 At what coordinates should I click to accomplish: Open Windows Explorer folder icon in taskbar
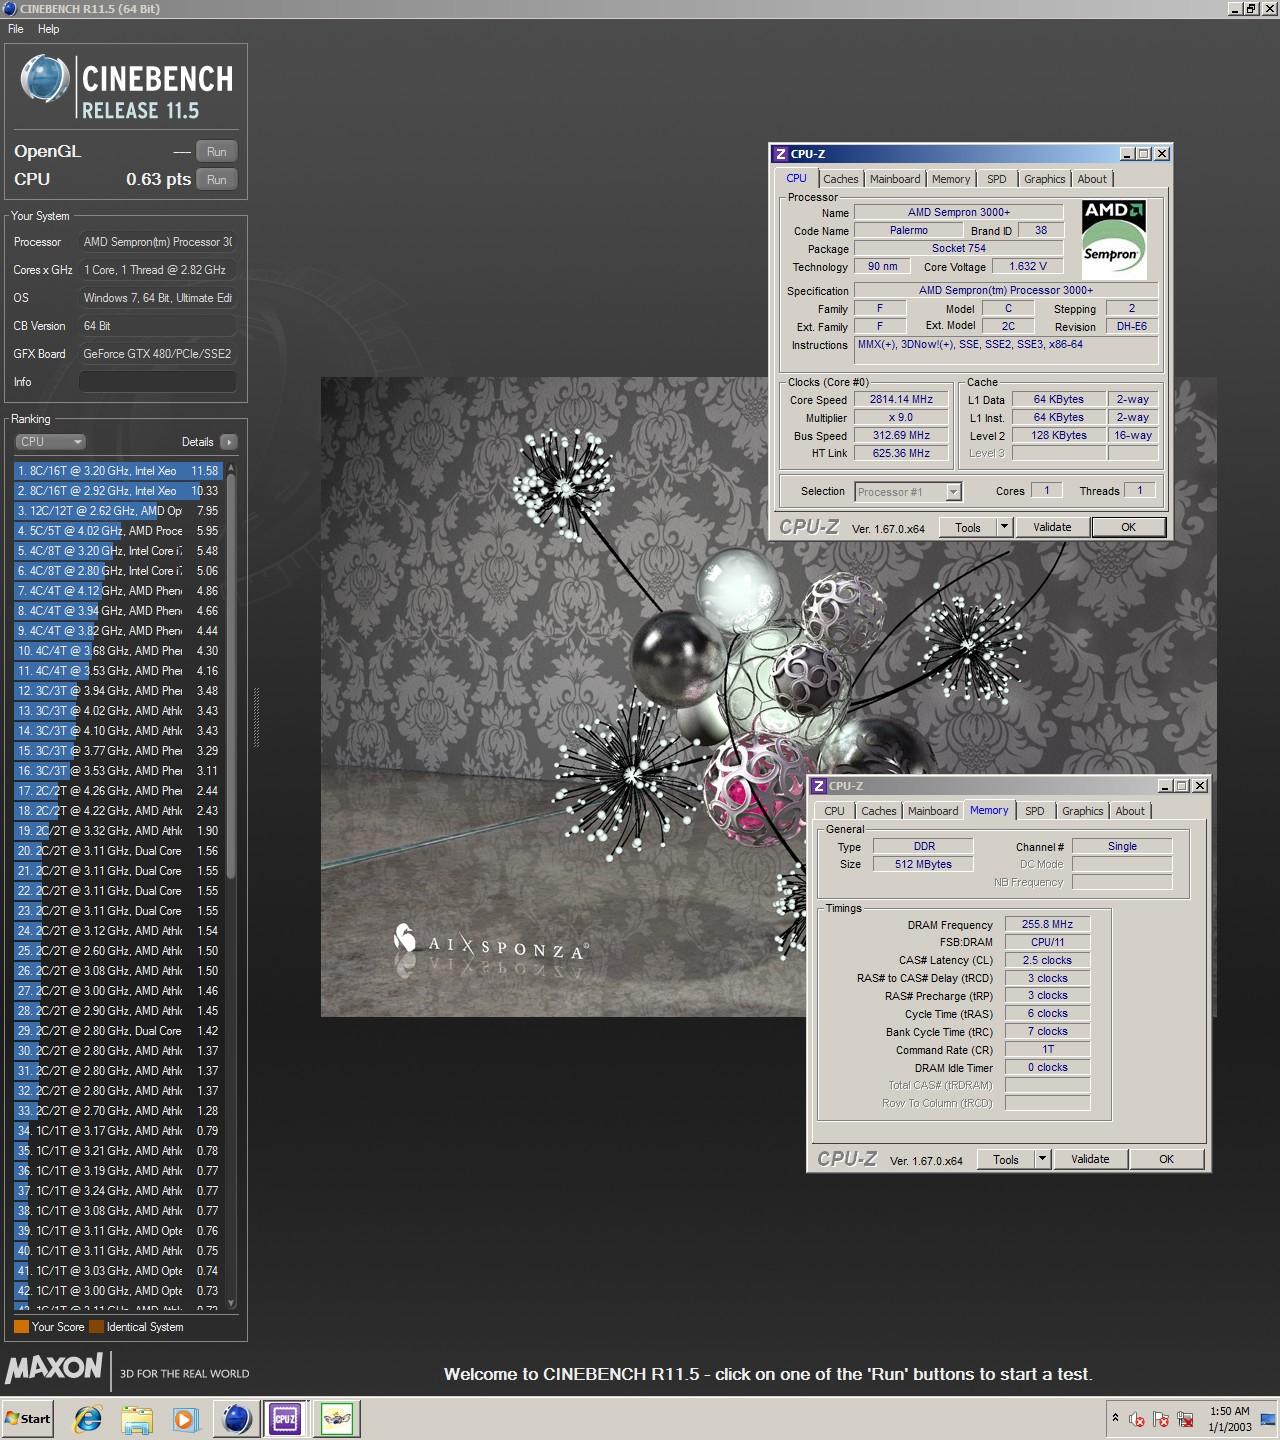pos(137,1418)
